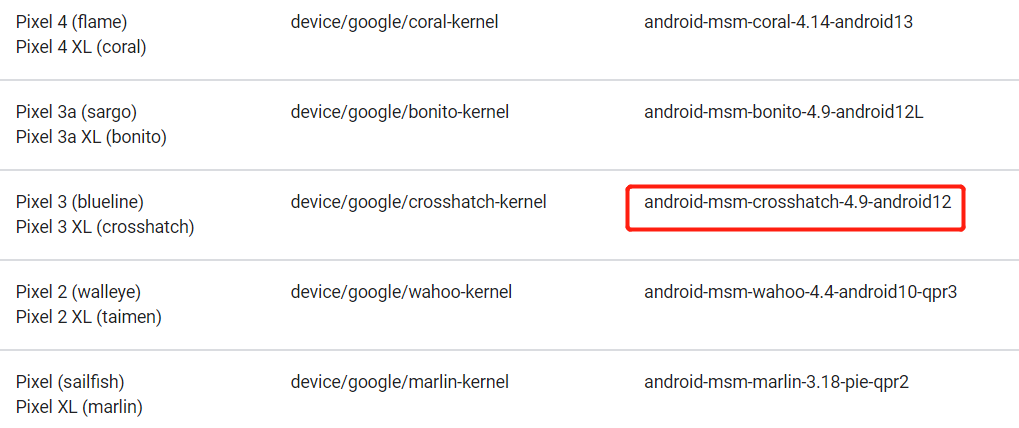Click the android-msm-bonito-4.9-android12L branch text
This screenshot has height=428, width=1019.
coord(783,111)
